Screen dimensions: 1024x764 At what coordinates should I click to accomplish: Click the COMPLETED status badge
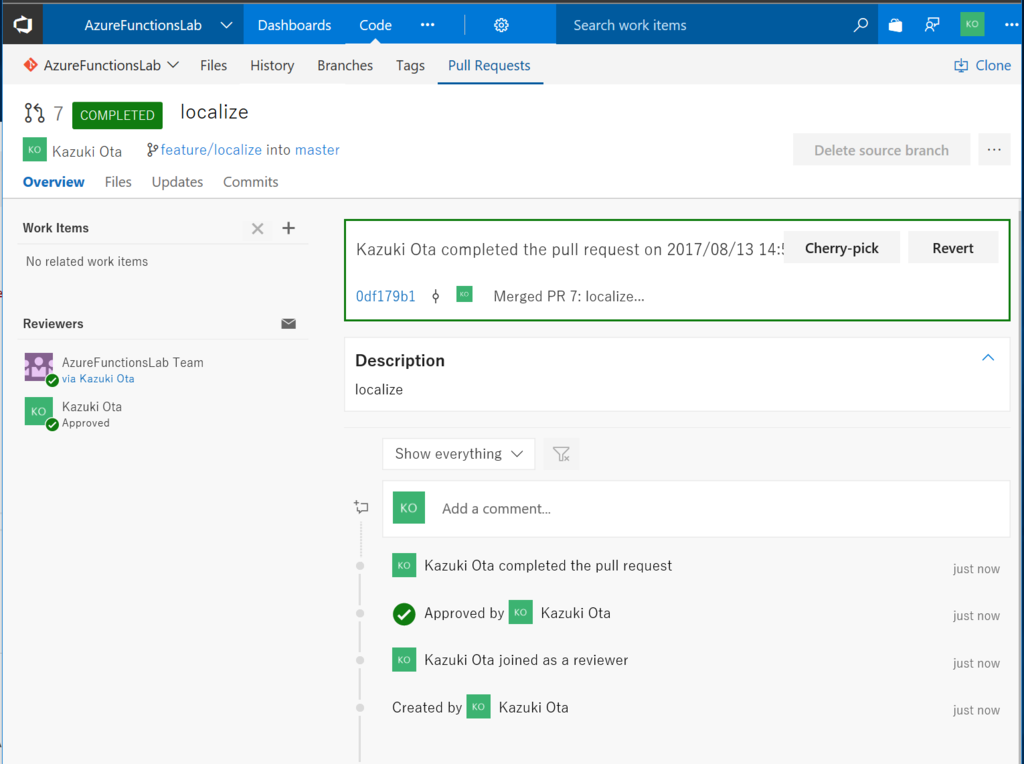(x=117, y=115)
